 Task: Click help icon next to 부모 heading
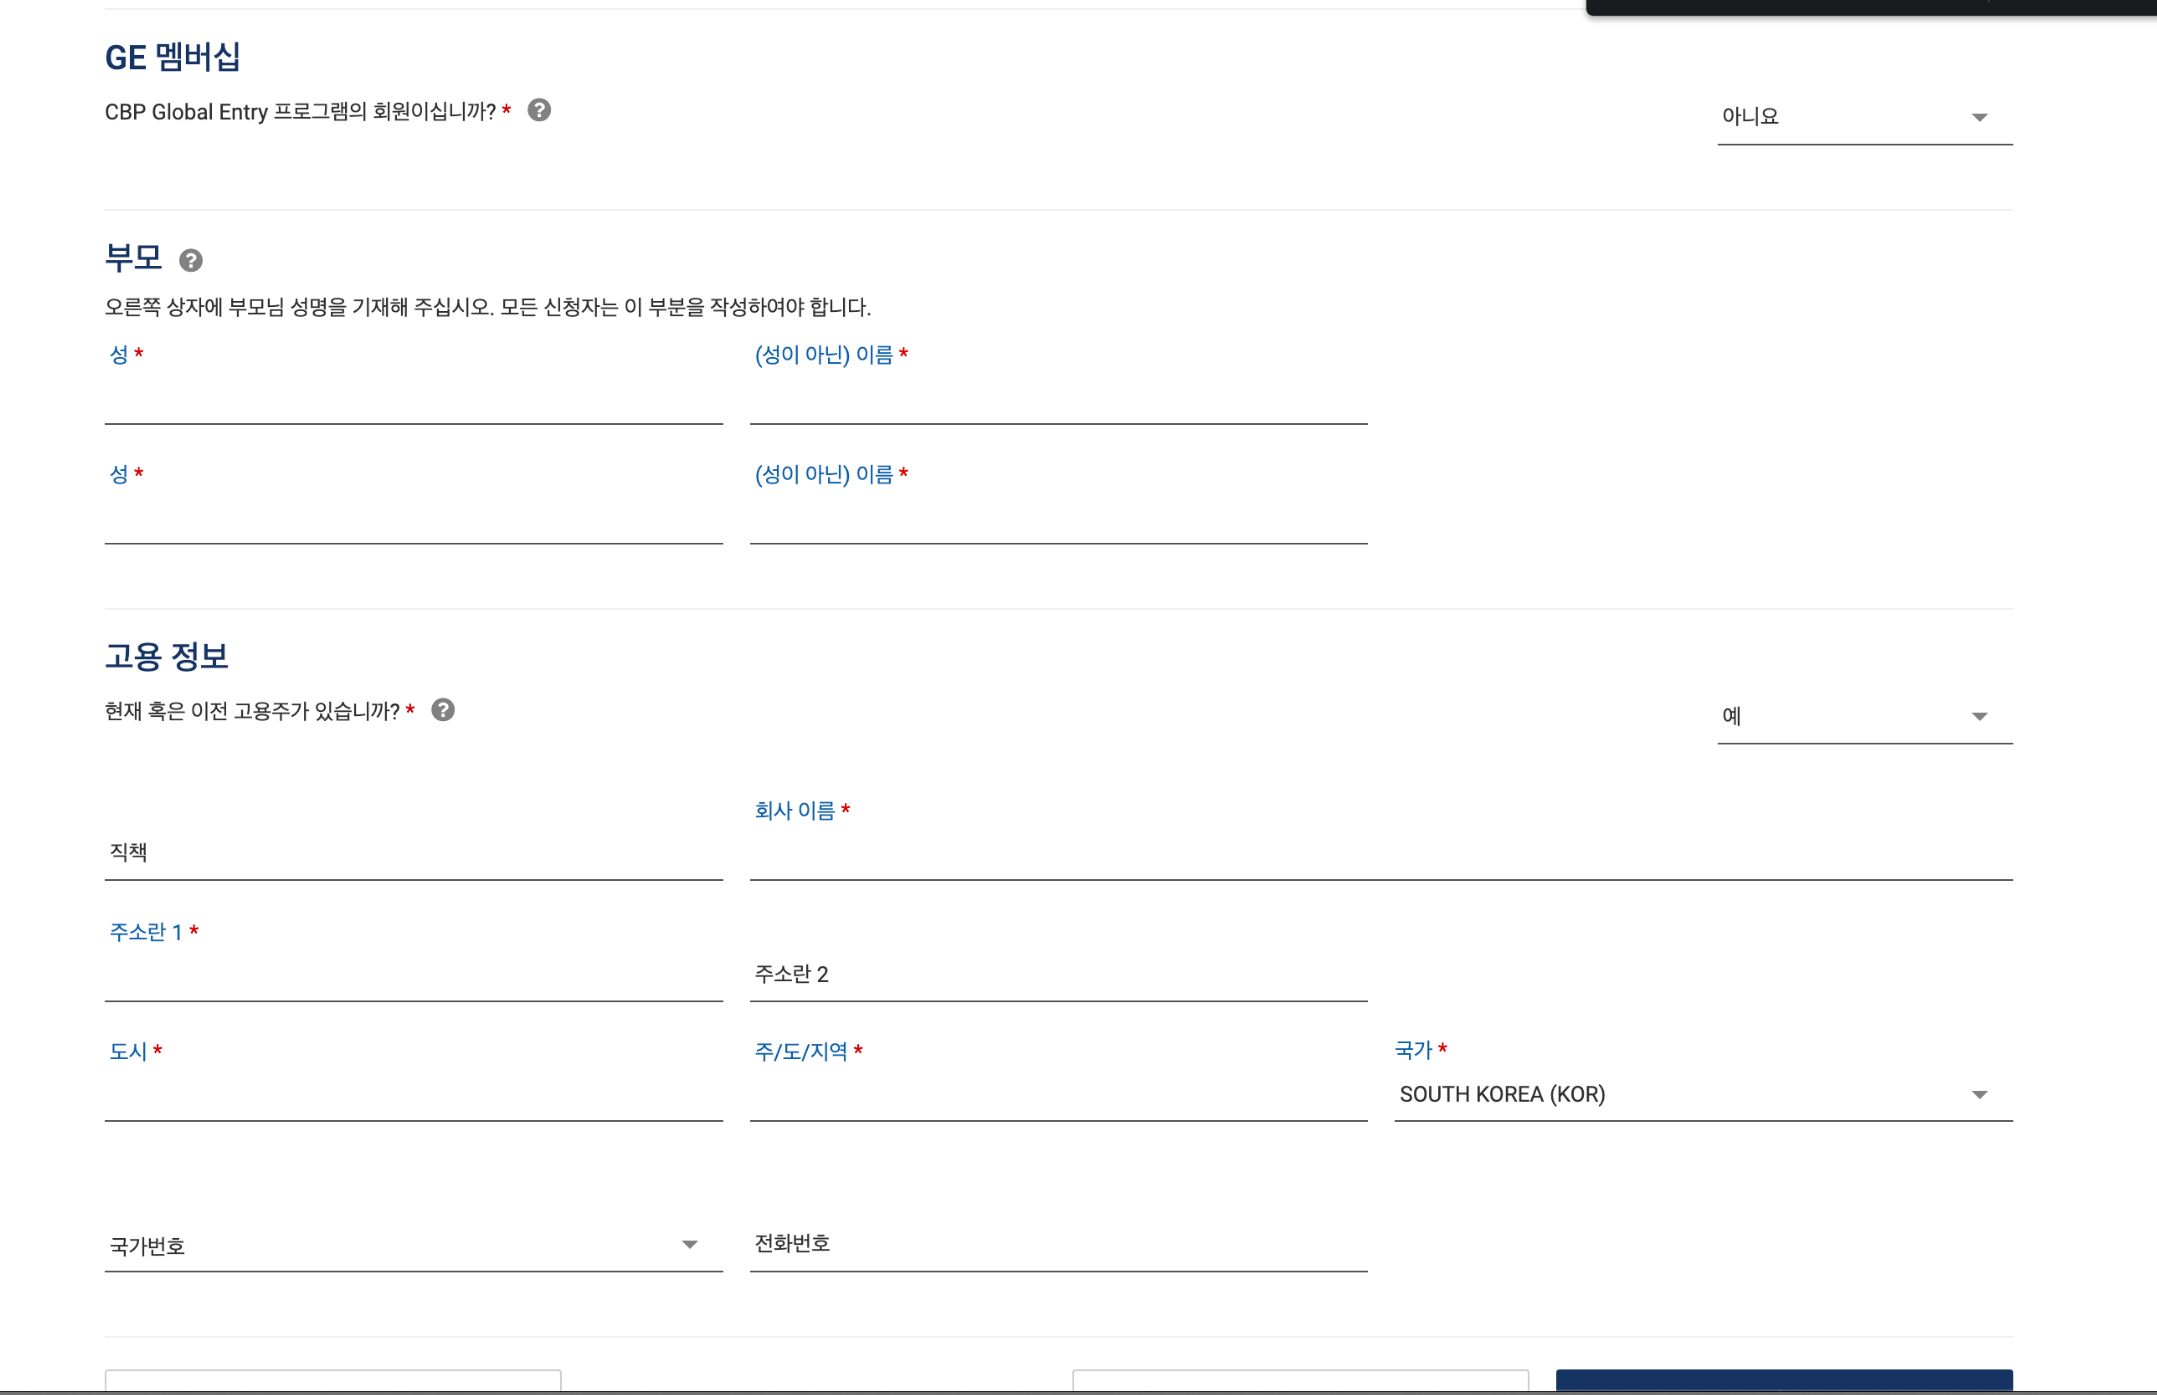coord(191,261)
